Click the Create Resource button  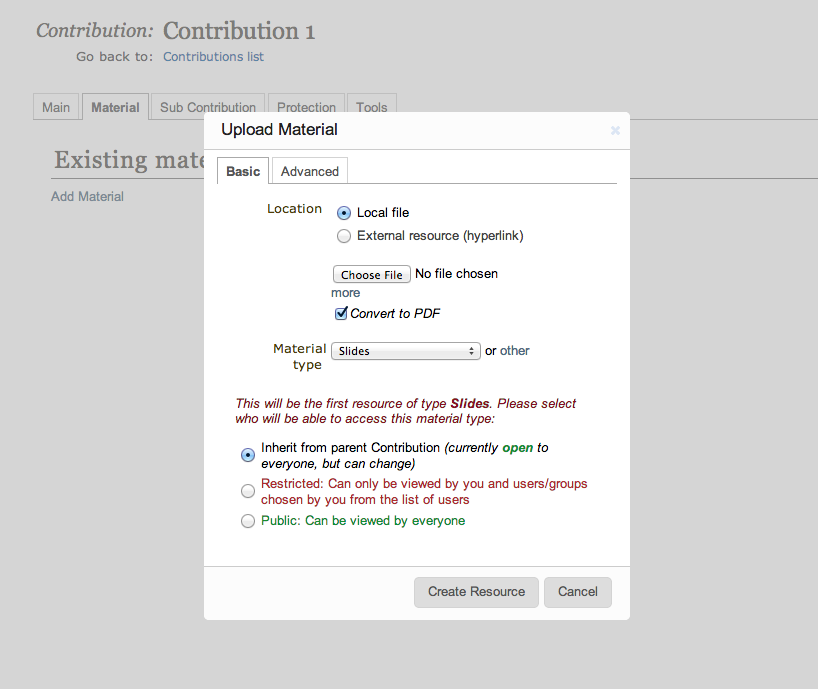click(x=476, y=592)
